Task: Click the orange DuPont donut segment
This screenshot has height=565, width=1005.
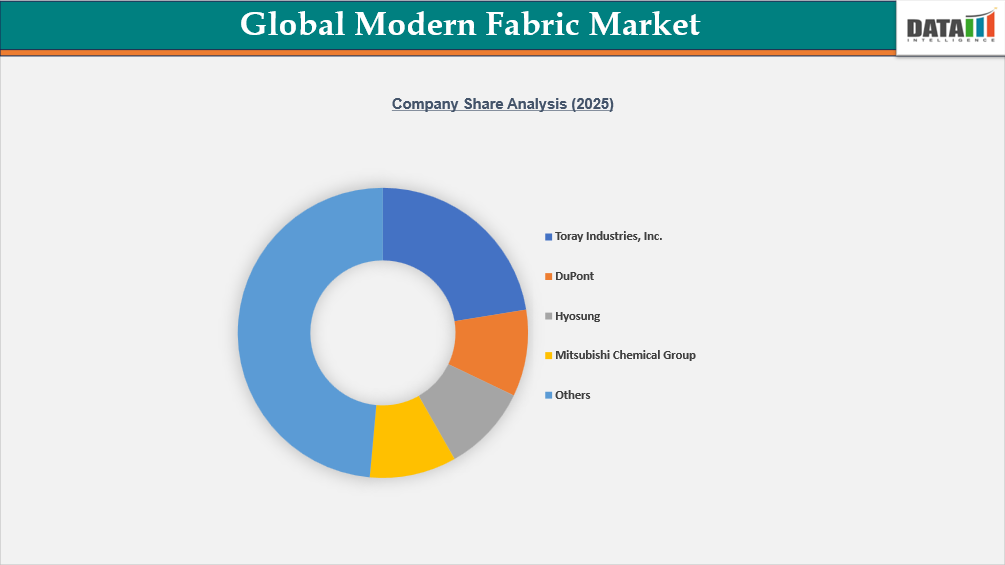Action: coord(492,349)
